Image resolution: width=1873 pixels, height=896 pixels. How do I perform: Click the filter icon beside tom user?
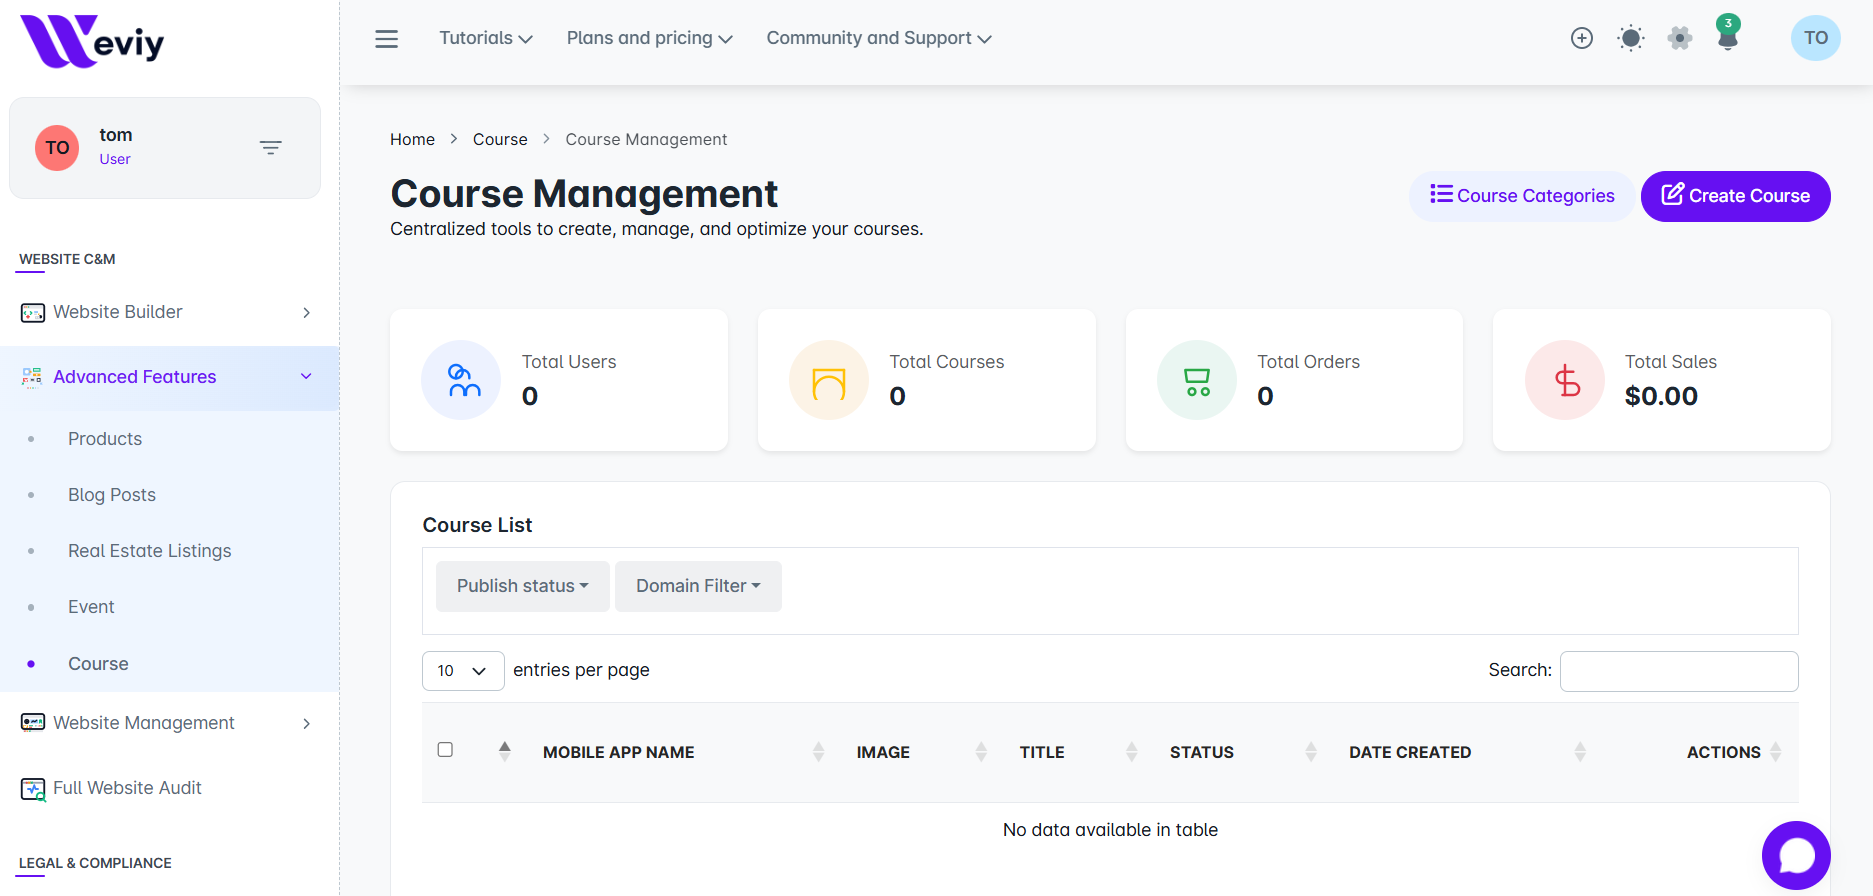pyautogui.click(x=270, y=148)
